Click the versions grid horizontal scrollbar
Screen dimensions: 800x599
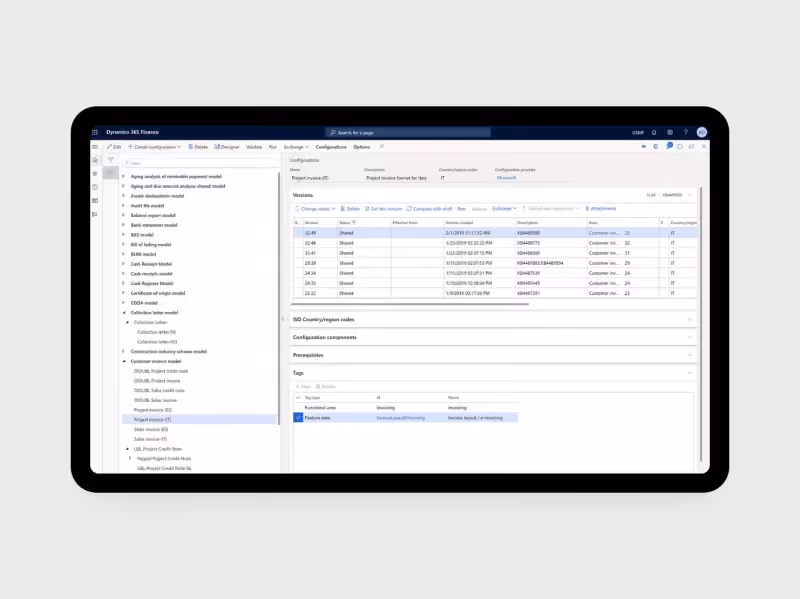point(411,304)
